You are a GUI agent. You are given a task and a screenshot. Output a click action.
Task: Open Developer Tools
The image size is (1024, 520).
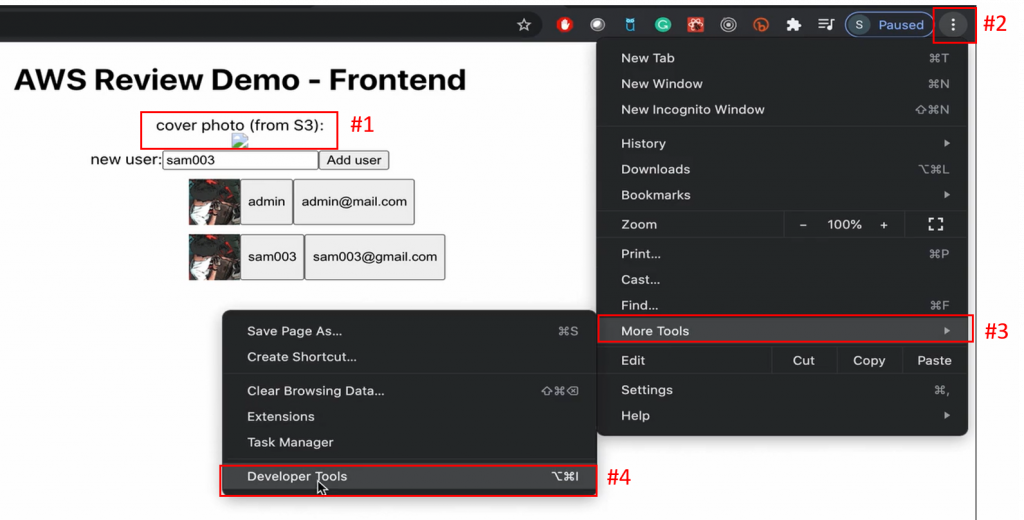409,476
